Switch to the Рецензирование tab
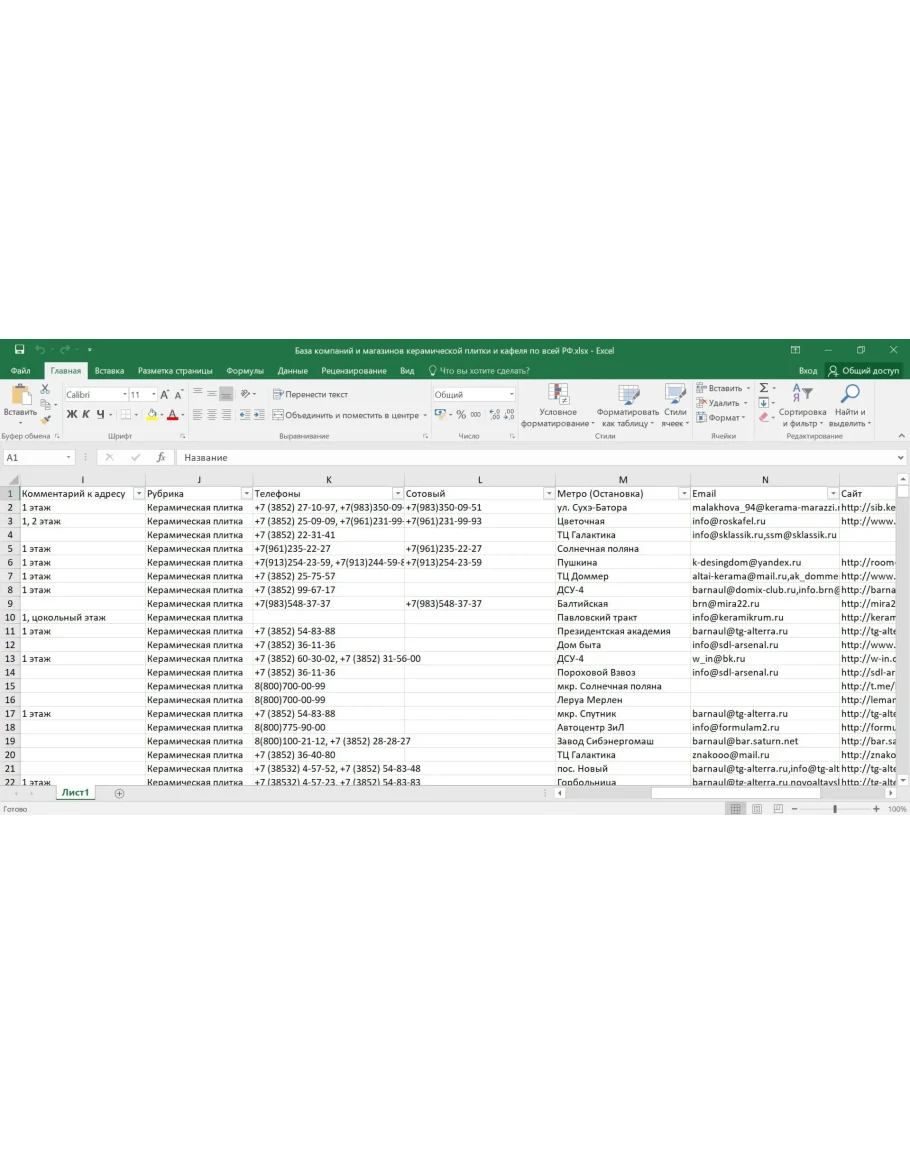Screen dimensions: 910x1155 [x=354, y=371]
